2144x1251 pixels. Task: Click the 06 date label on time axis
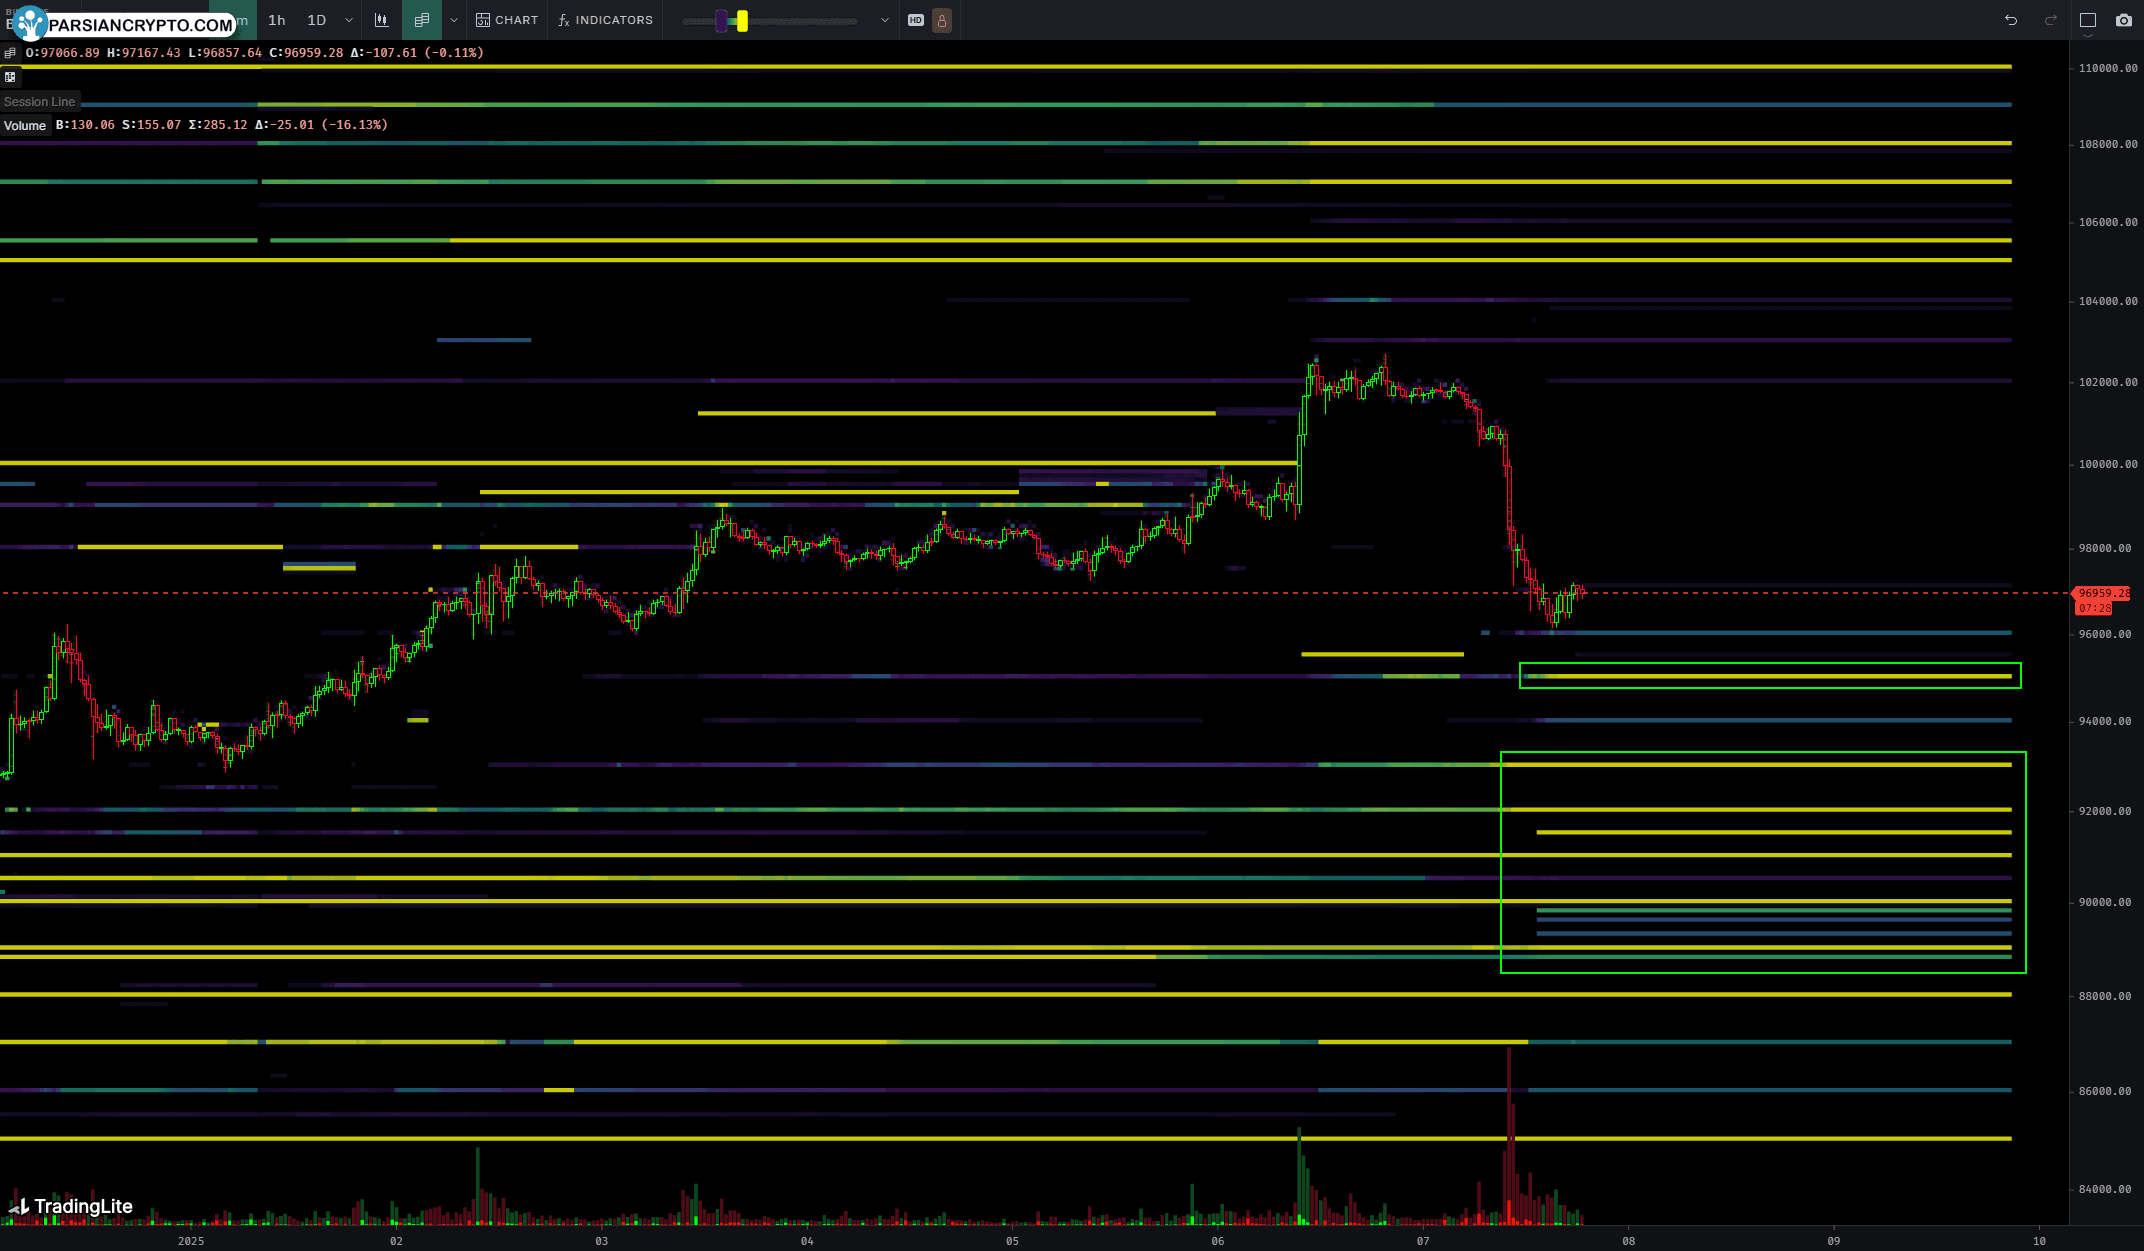click(x=1217, y=1241)
